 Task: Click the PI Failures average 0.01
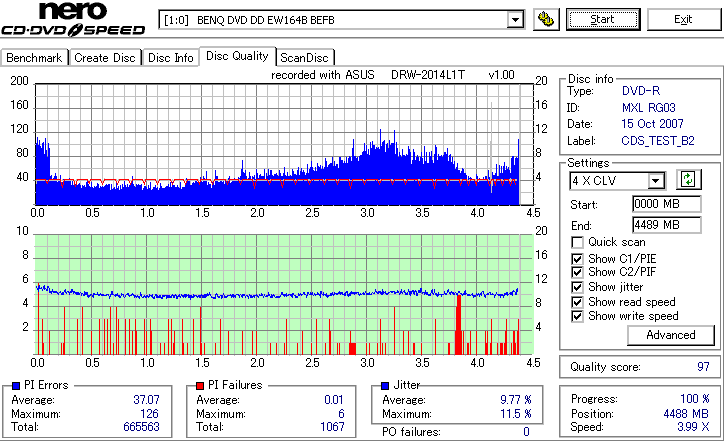[x=334, y=399]
